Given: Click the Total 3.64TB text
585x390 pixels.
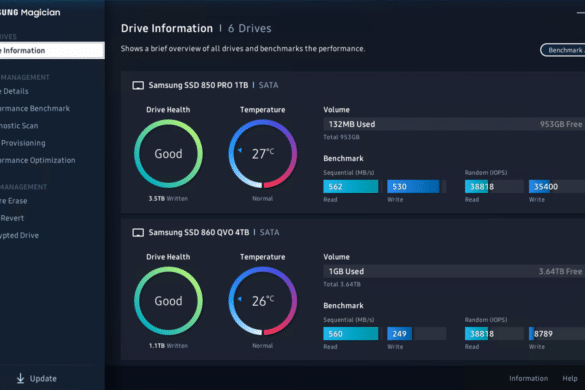Looking at the screenshot, I should coord(342,284).
